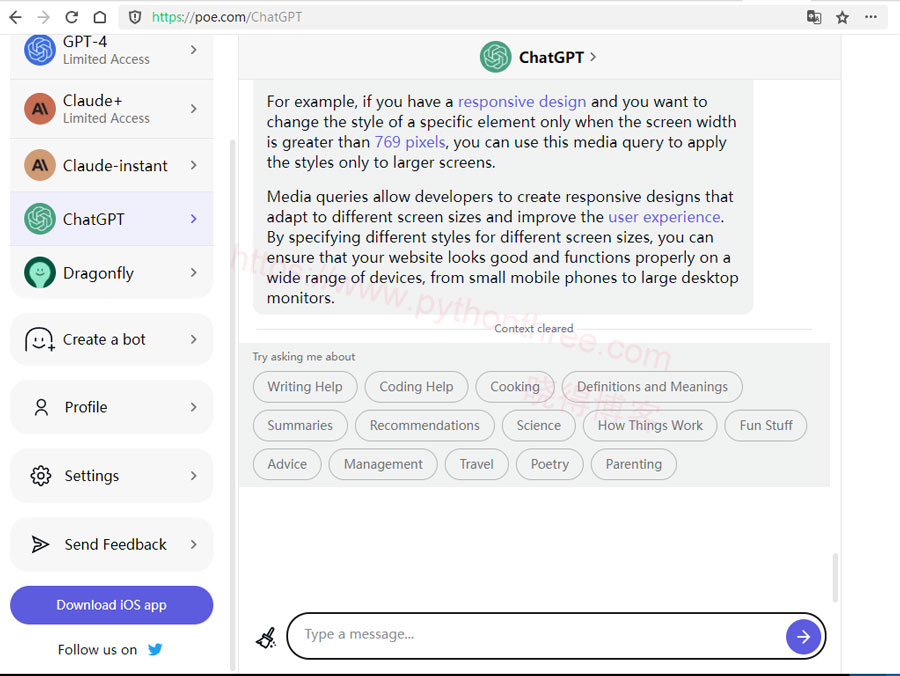Send the message with the arrow button
The height and width of the screenshot is (676, 900).
(803, 636)
